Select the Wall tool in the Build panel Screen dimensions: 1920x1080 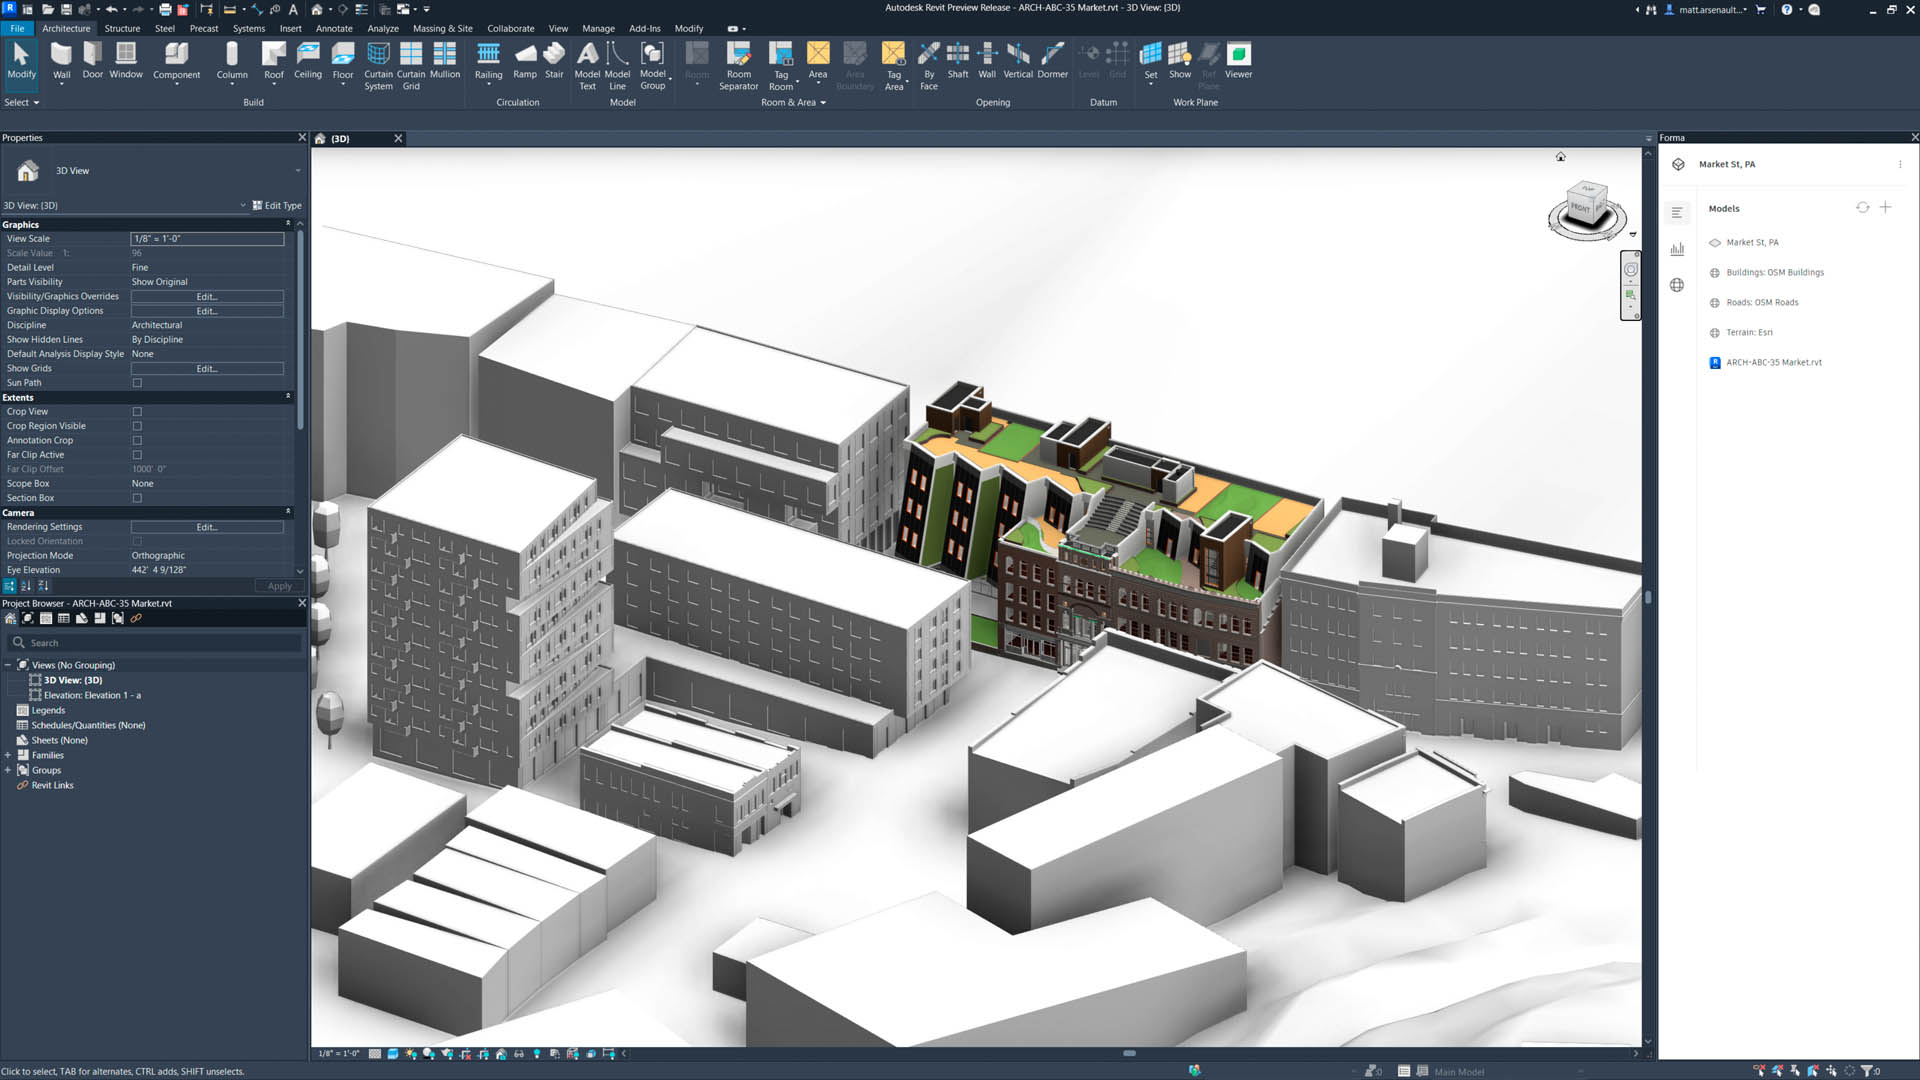61,60
